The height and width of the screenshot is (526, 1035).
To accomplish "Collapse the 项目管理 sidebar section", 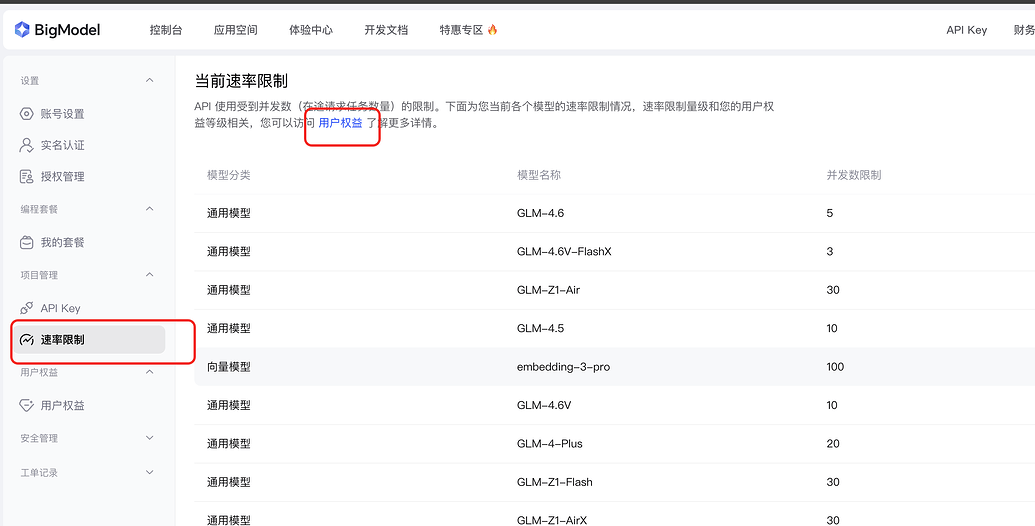I will (x=150, y=275).
